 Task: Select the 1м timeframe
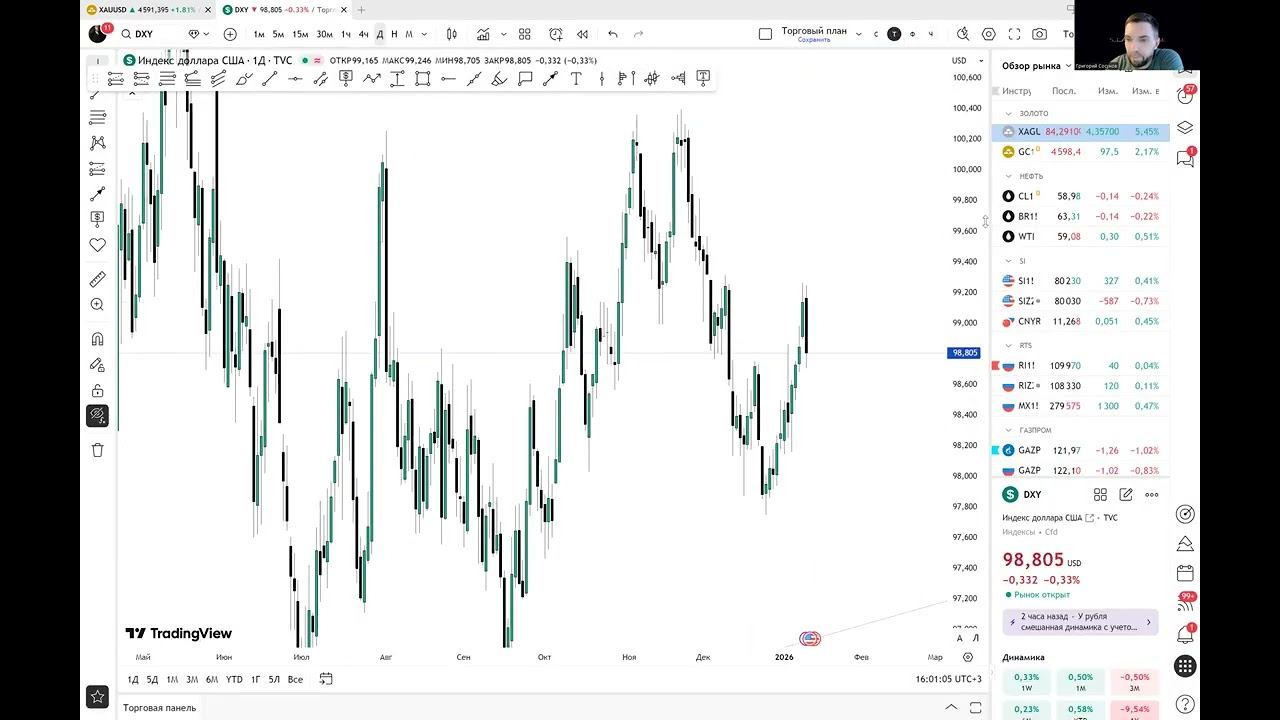259,34
